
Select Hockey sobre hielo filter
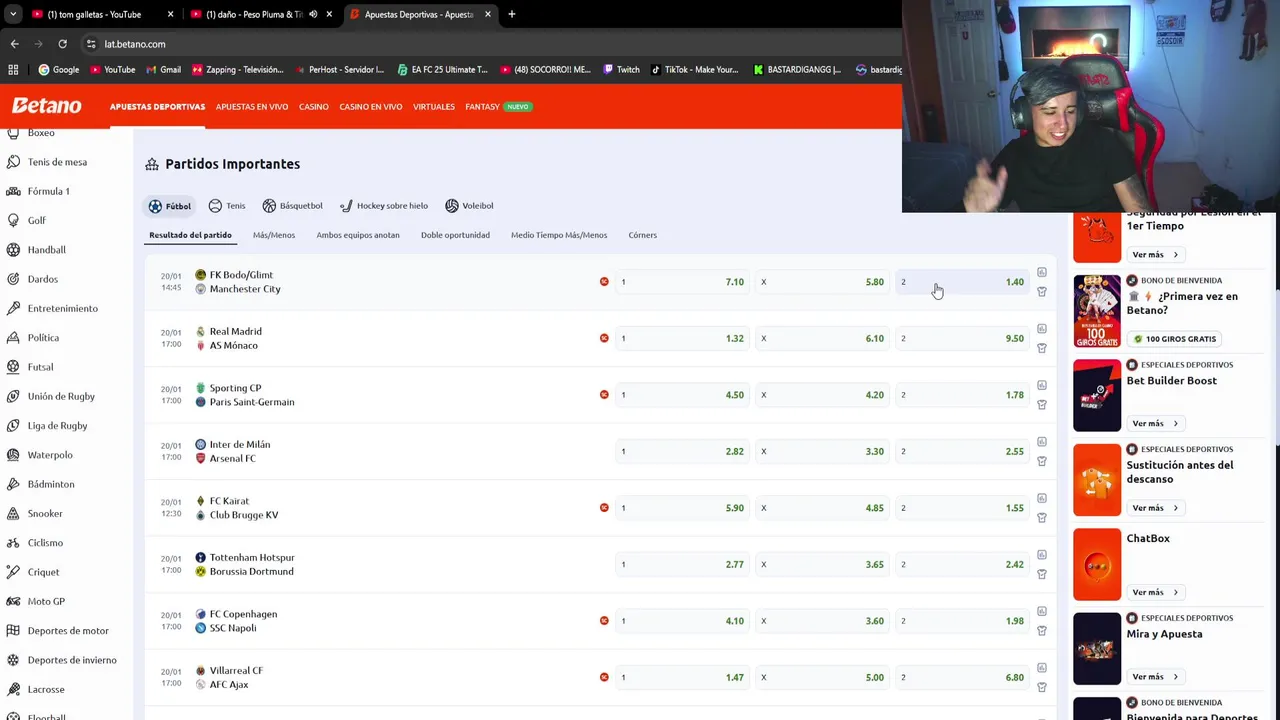point(383,206)
